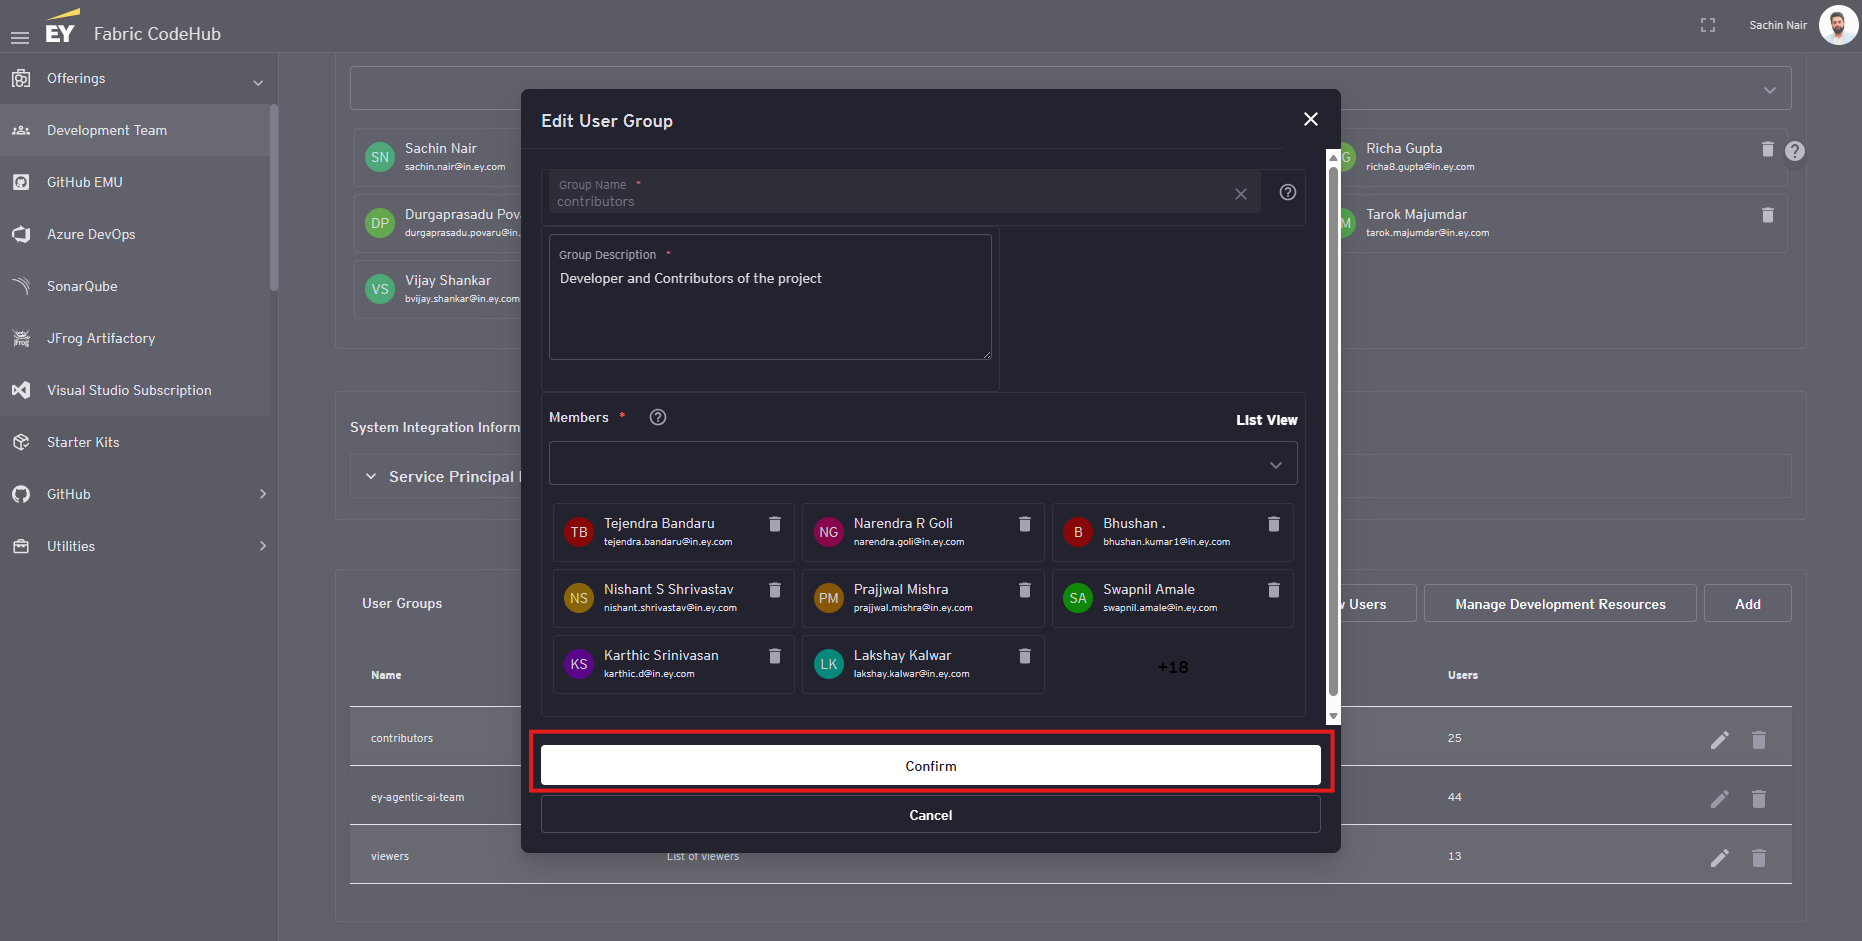Switch members display to List View

(x=1266, y=420)
